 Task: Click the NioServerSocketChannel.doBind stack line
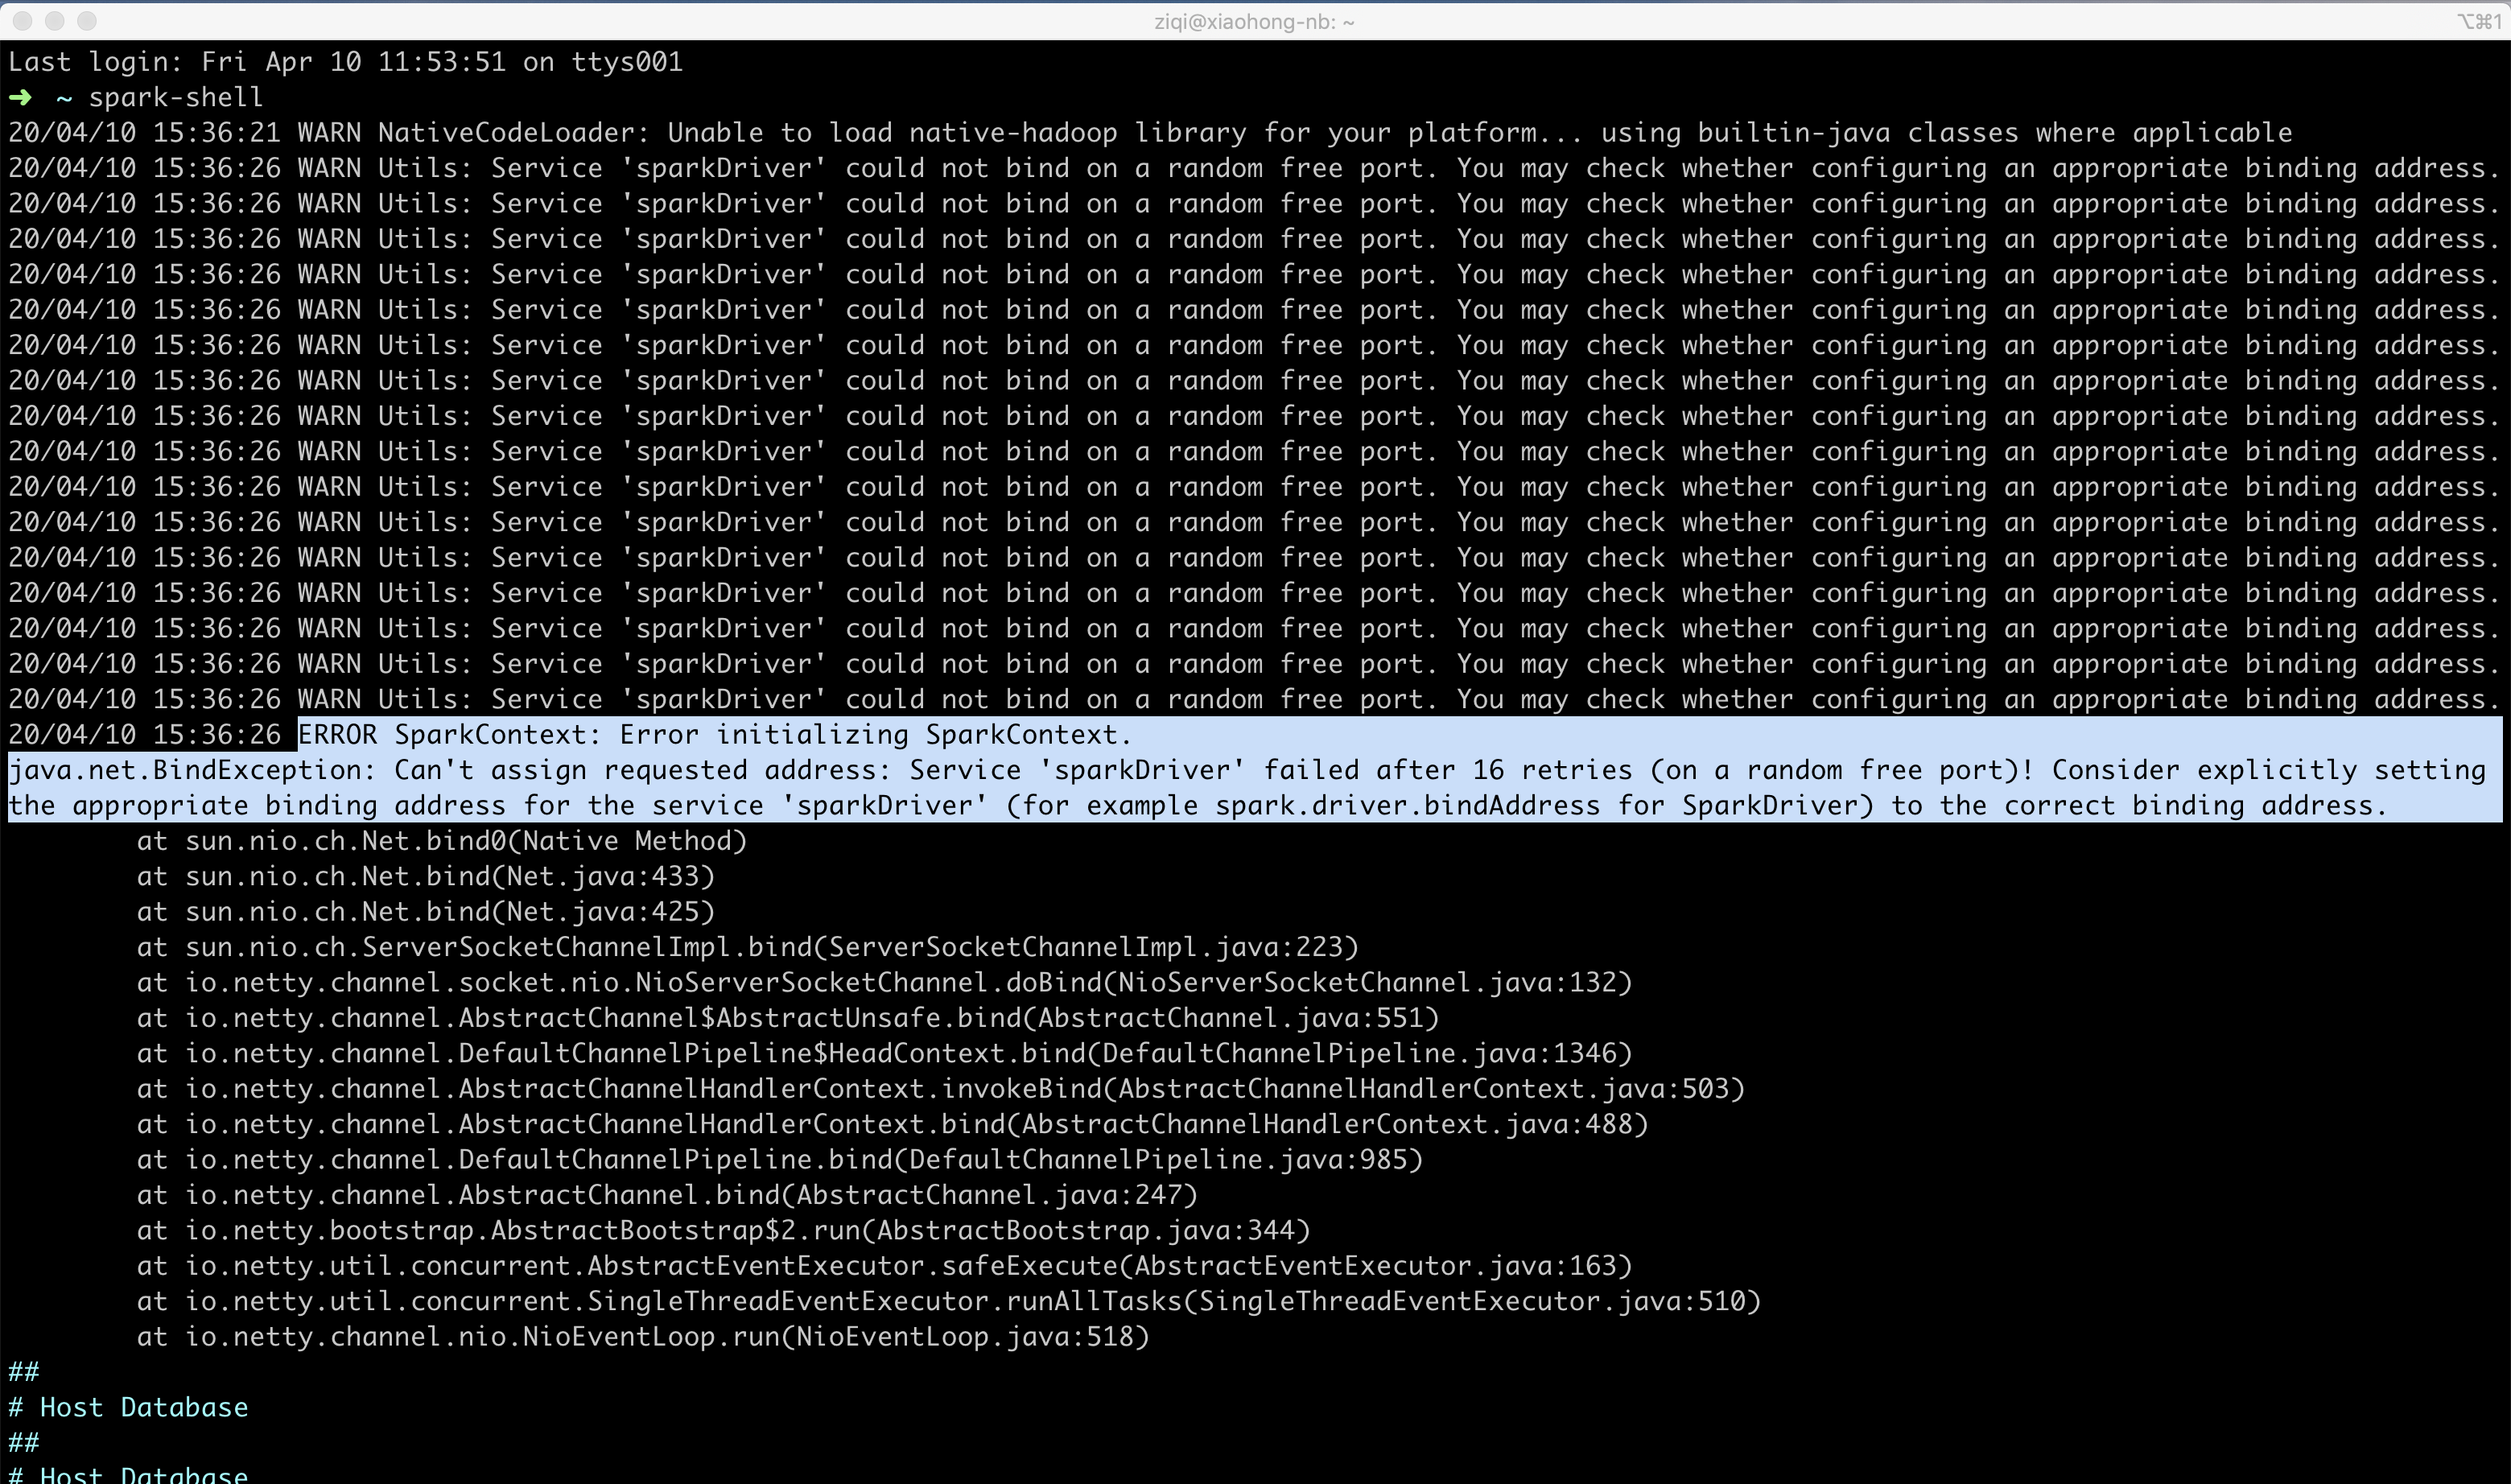click(884, 983)
